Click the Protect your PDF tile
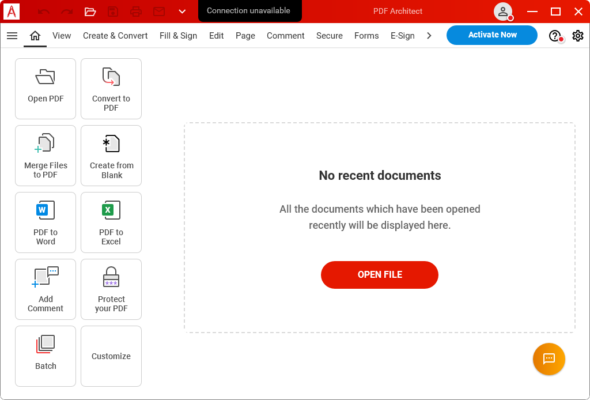 click(111, 289)
